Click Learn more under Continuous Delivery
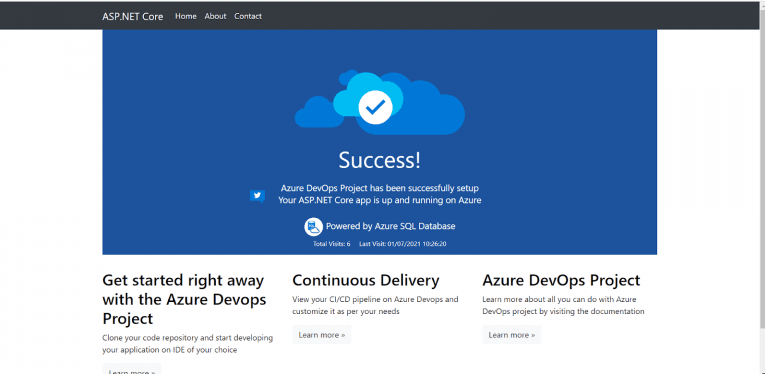Viewport: 765px width, 374px height. 322,335
